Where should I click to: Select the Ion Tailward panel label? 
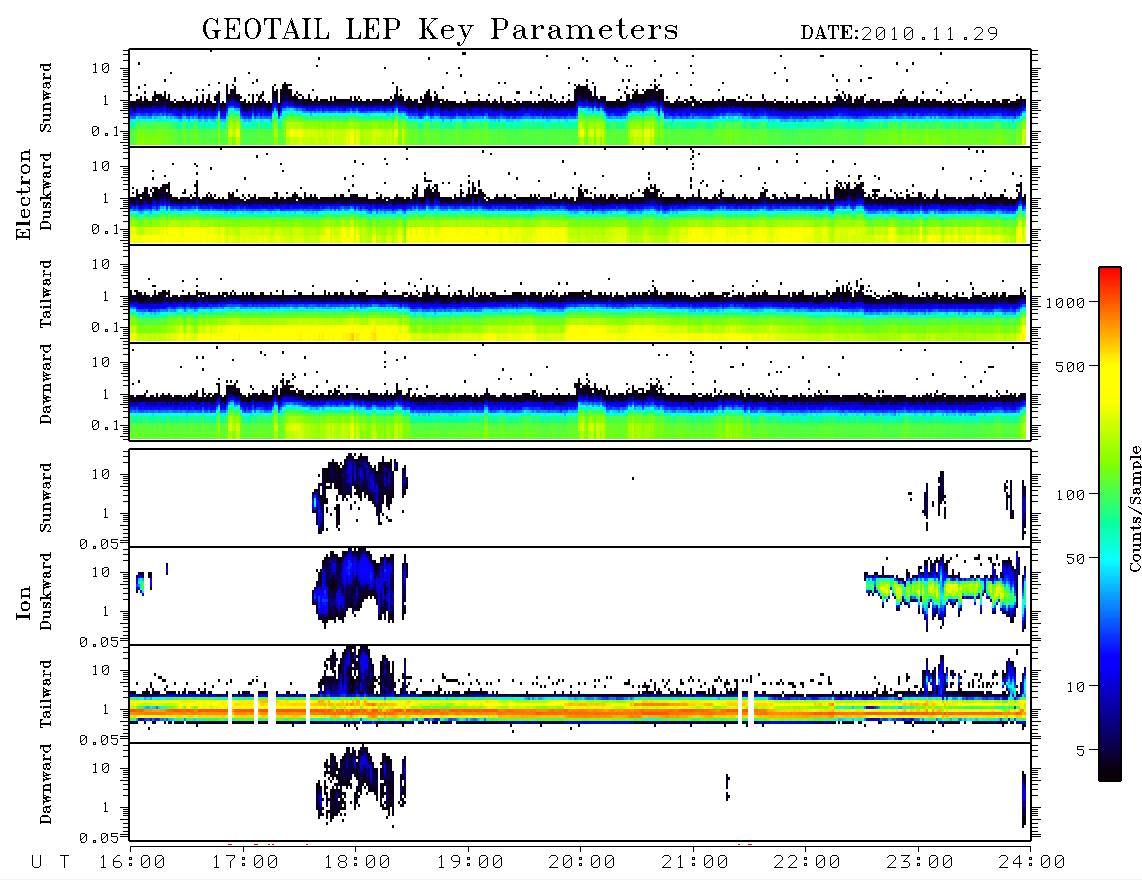(x=45, y=694)
